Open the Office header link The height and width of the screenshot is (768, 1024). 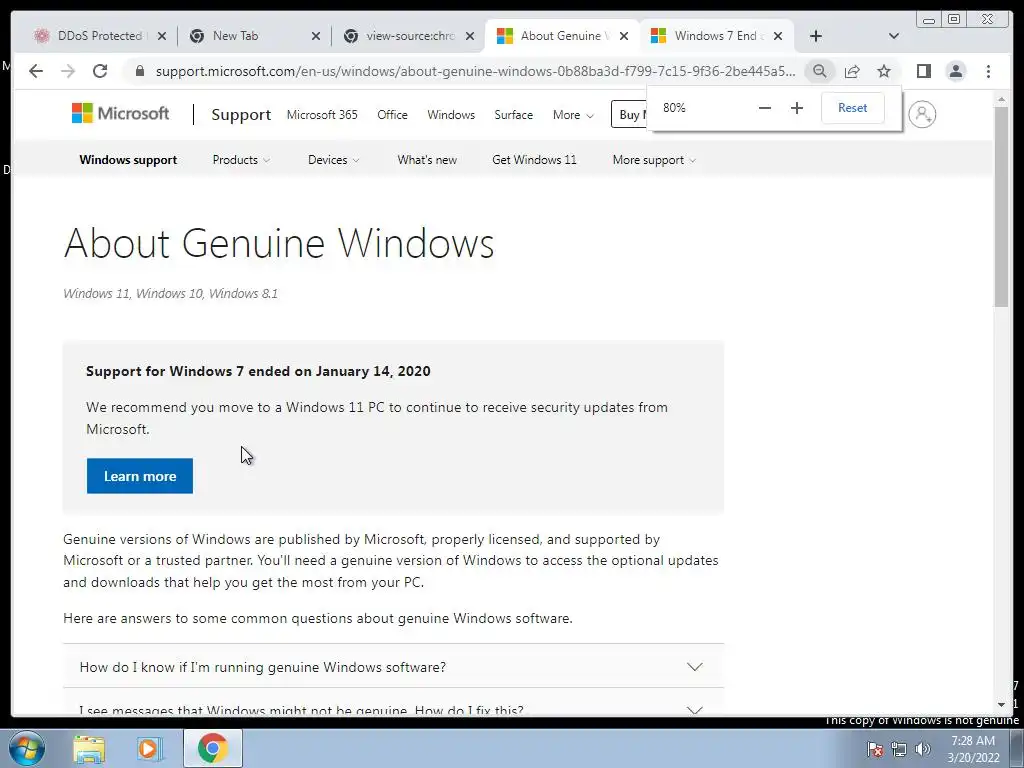pyautogui.click(x=392, y=115)
